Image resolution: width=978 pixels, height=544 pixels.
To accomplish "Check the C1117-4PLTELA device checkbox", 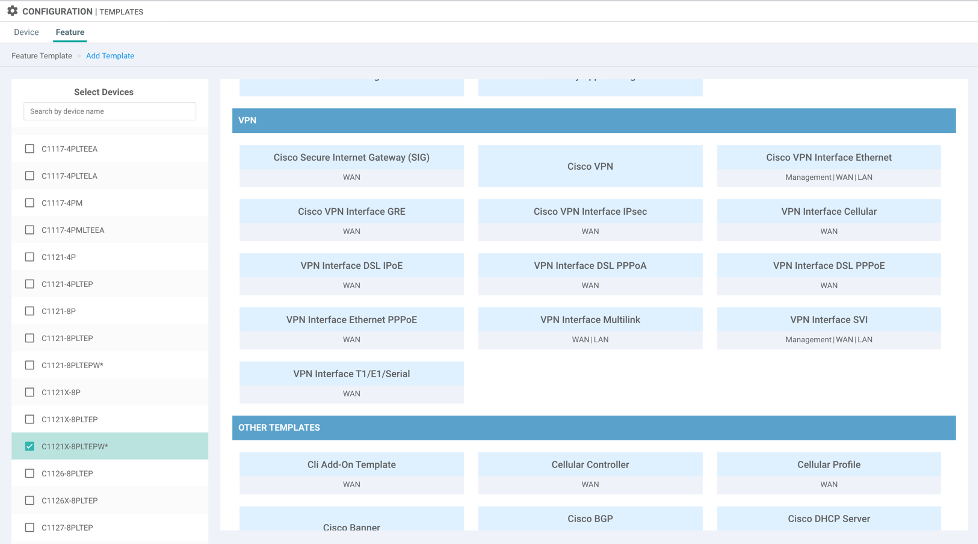I will (x=29, y=175).
